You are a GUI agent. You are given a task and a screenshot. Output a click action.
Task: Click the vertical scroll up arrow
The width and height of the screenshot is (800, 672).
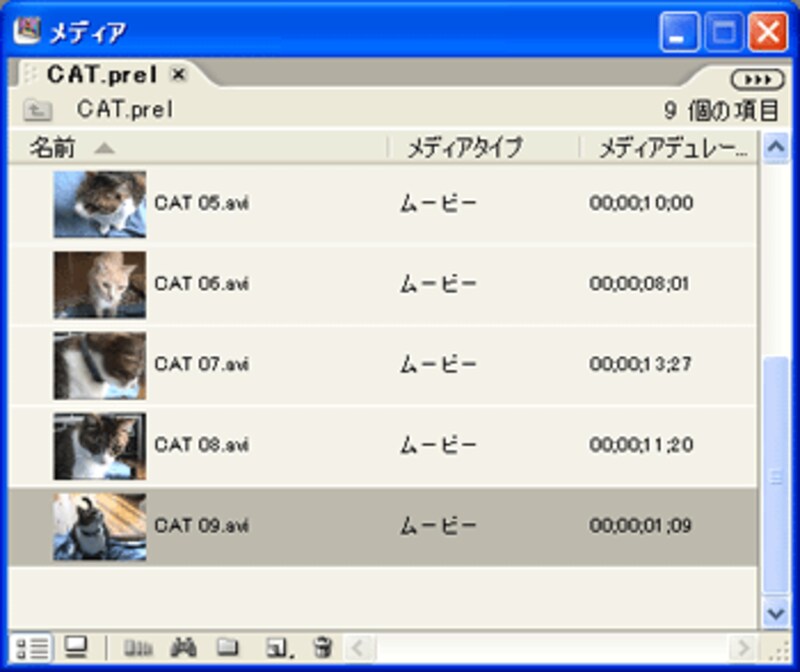coord(776,147)
